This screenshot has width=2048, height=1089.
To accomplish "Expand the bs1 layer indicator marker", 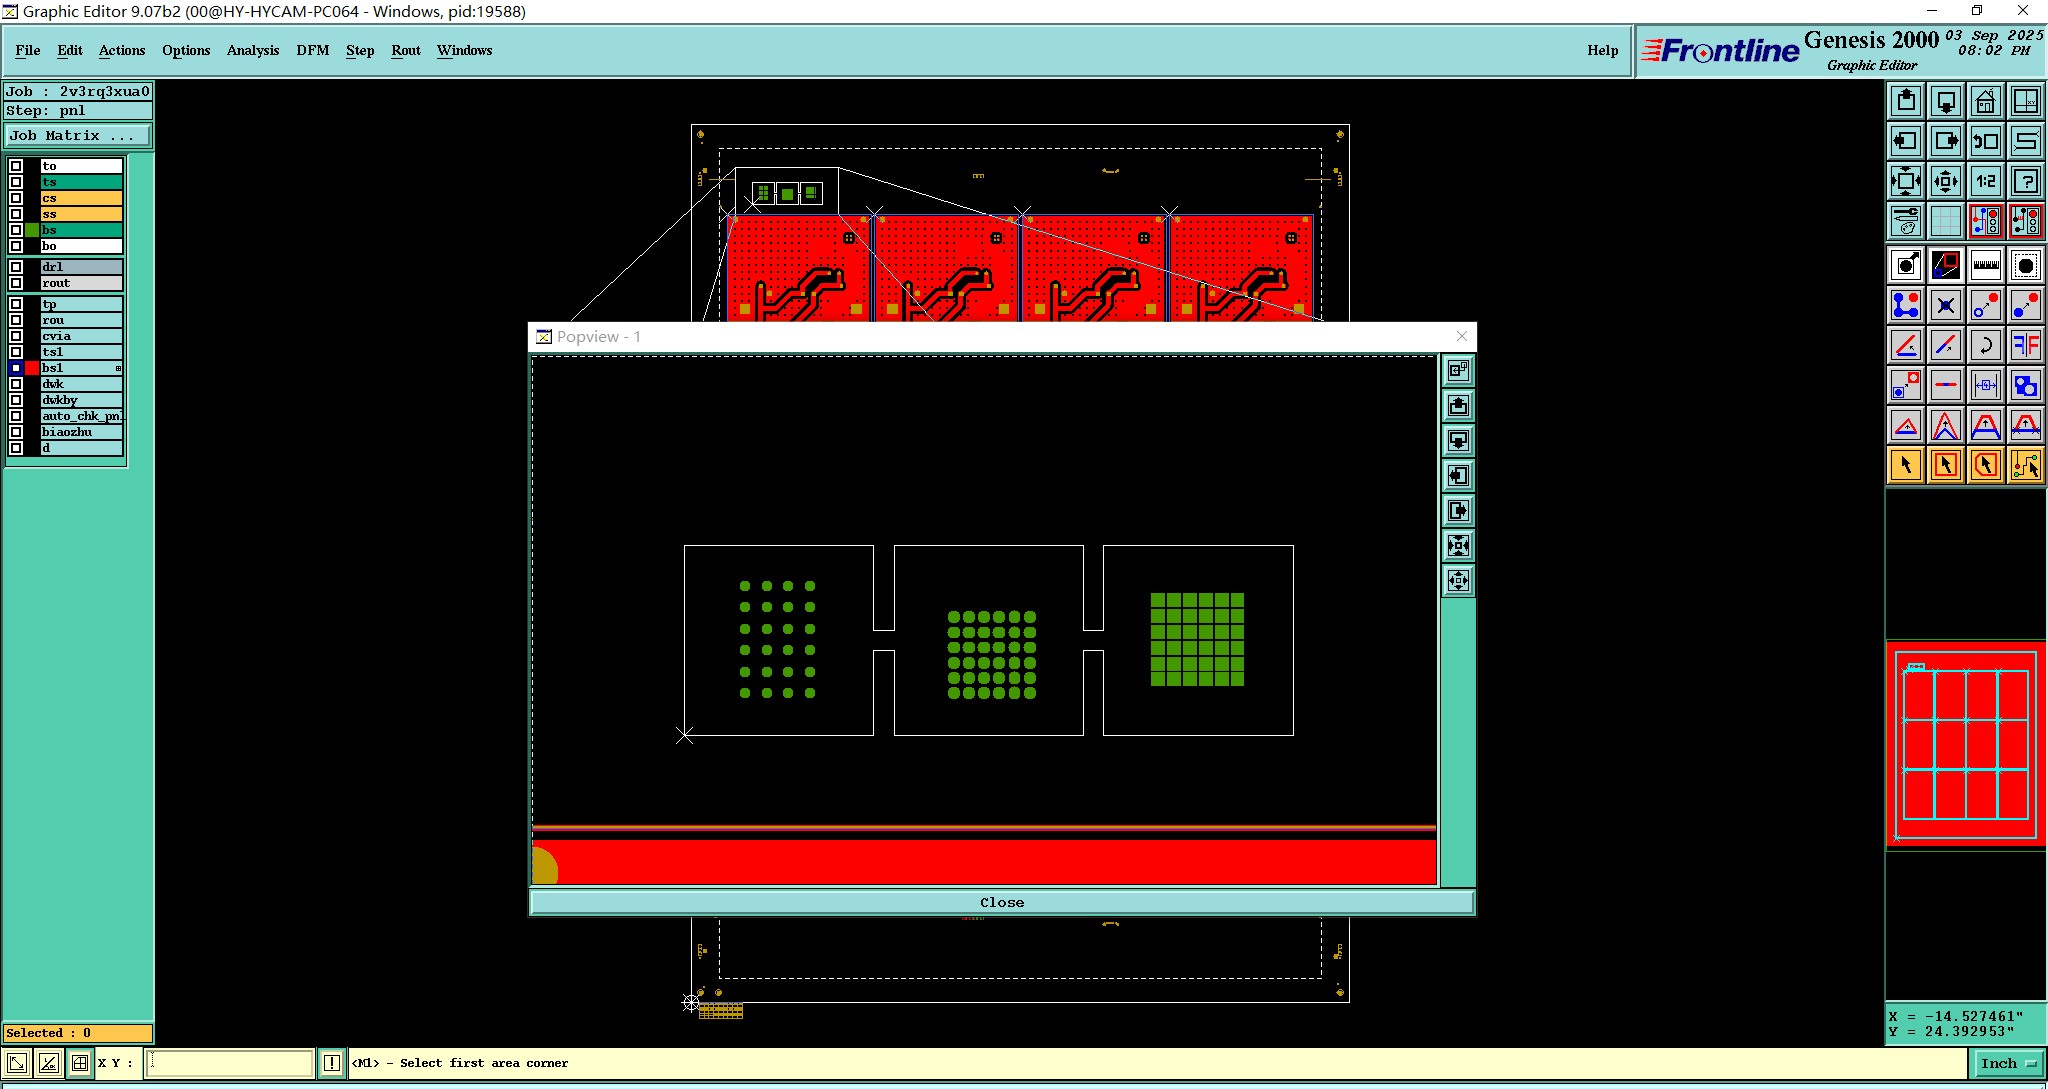I will [118, 368].
